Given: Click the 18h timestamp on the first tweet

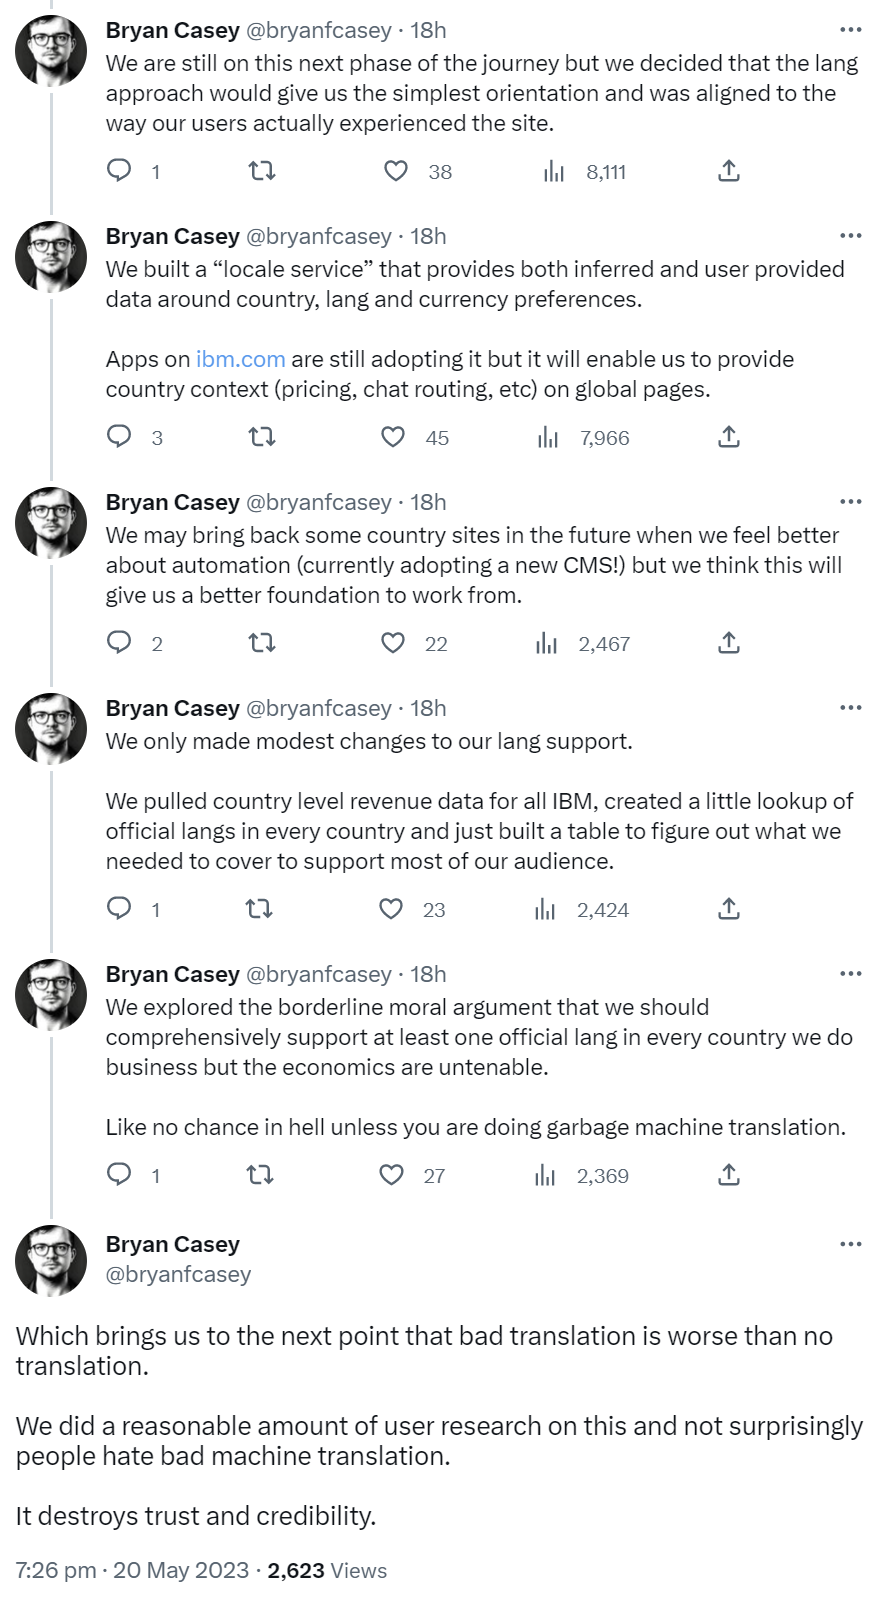Looking at the screenshot, I should pos(428,30).
